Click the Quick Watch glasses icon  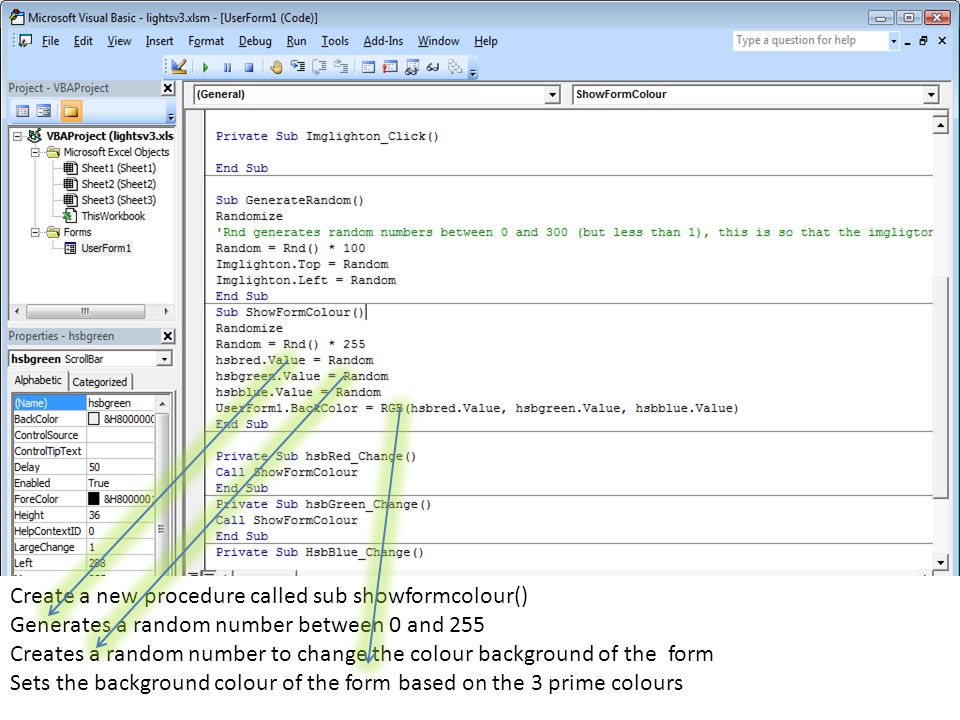point(433,67)
